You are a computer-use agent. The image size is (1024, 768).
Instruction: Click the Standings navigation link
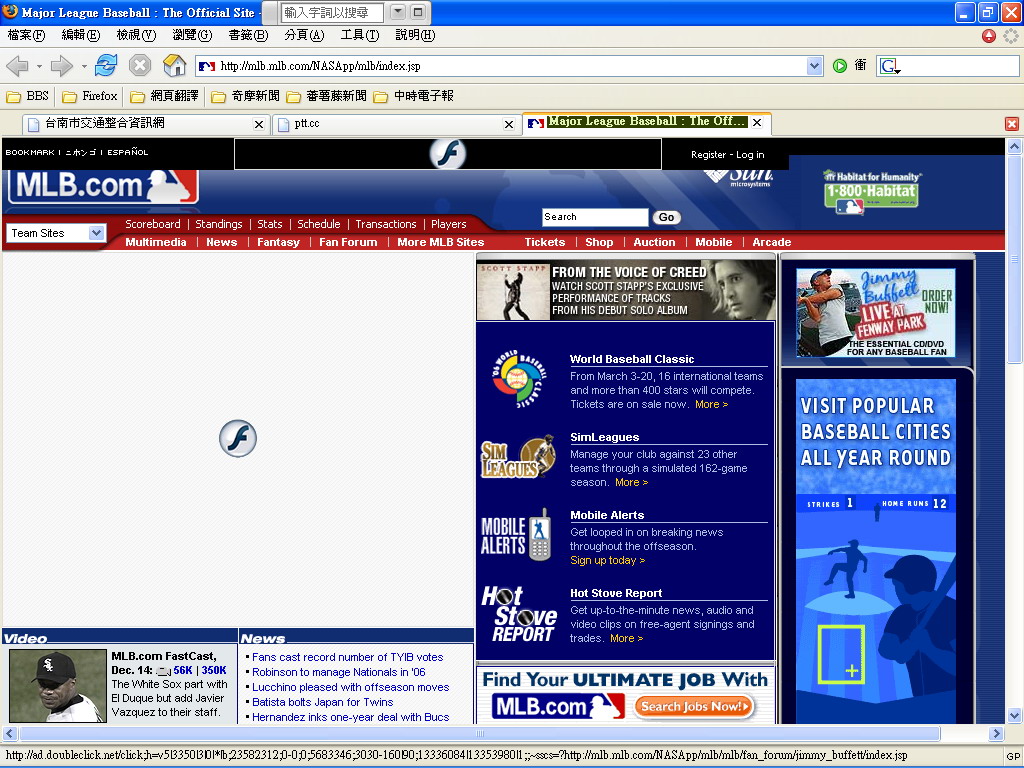coord(218,224)
